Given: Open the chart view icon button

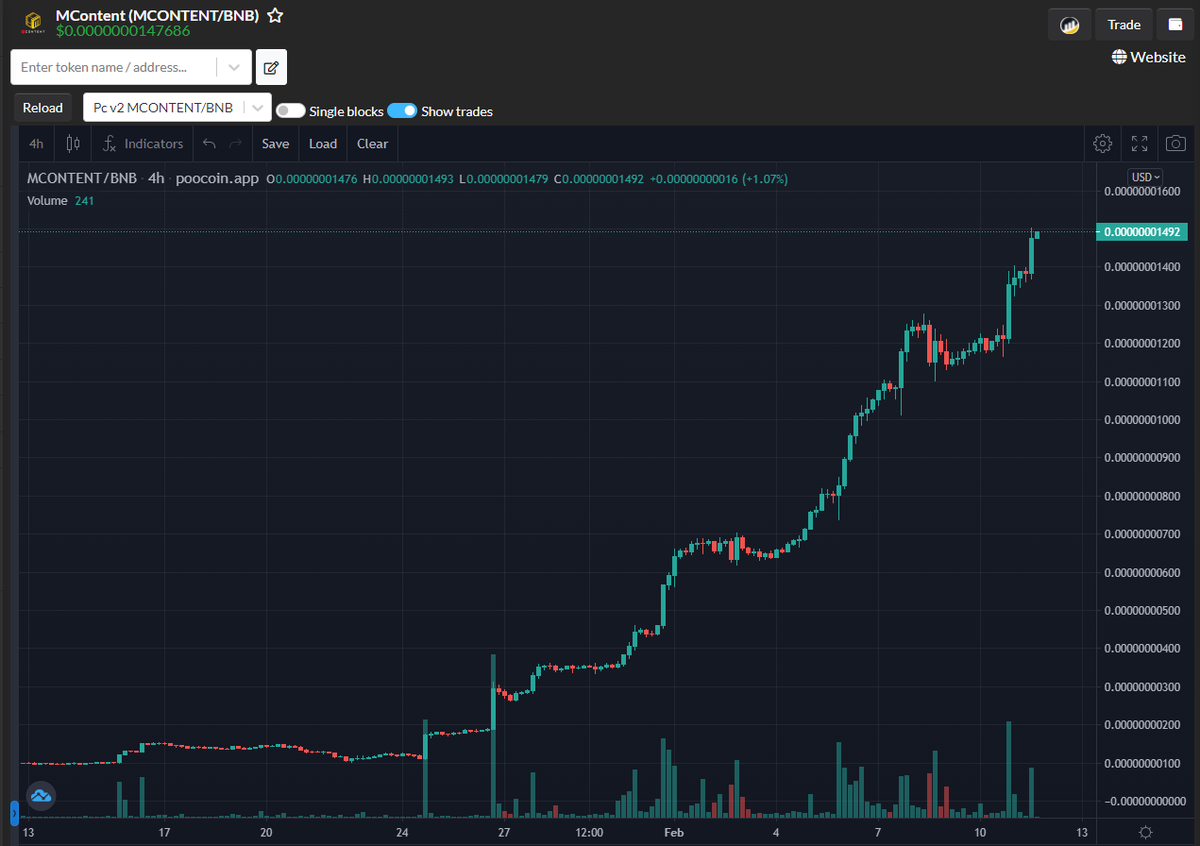Looking at the screenshot, I should point(1069,25).
